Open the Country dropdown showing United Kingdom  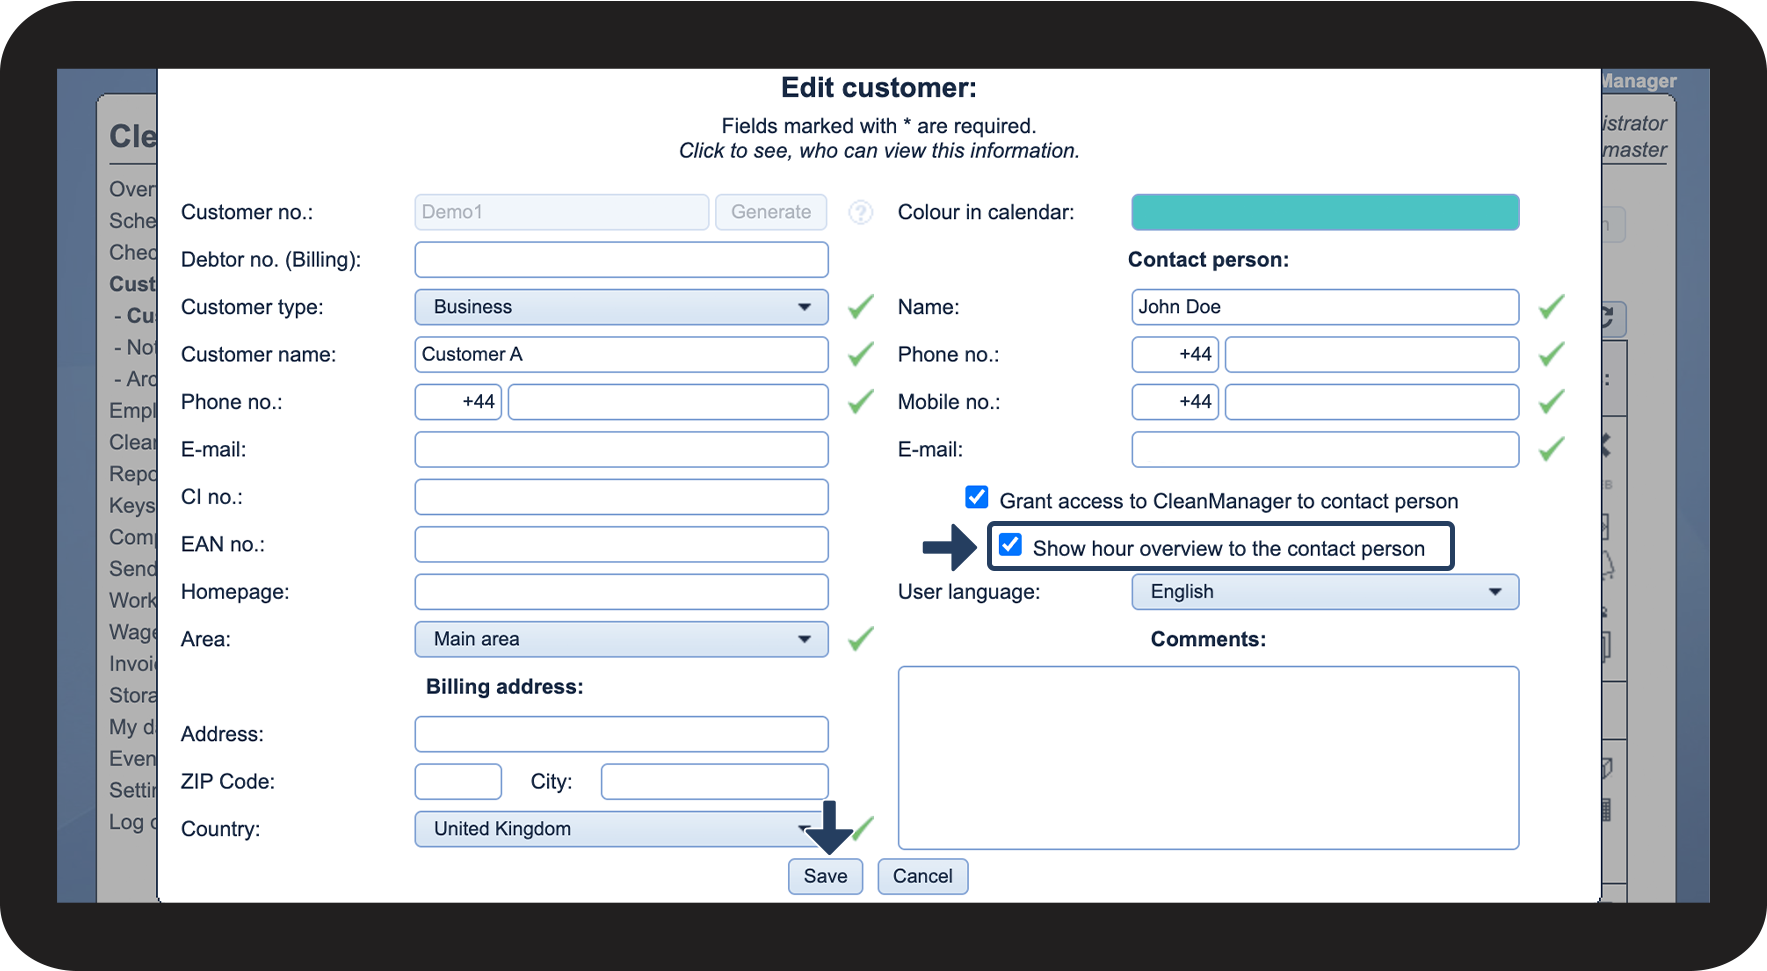click(621, 829)
